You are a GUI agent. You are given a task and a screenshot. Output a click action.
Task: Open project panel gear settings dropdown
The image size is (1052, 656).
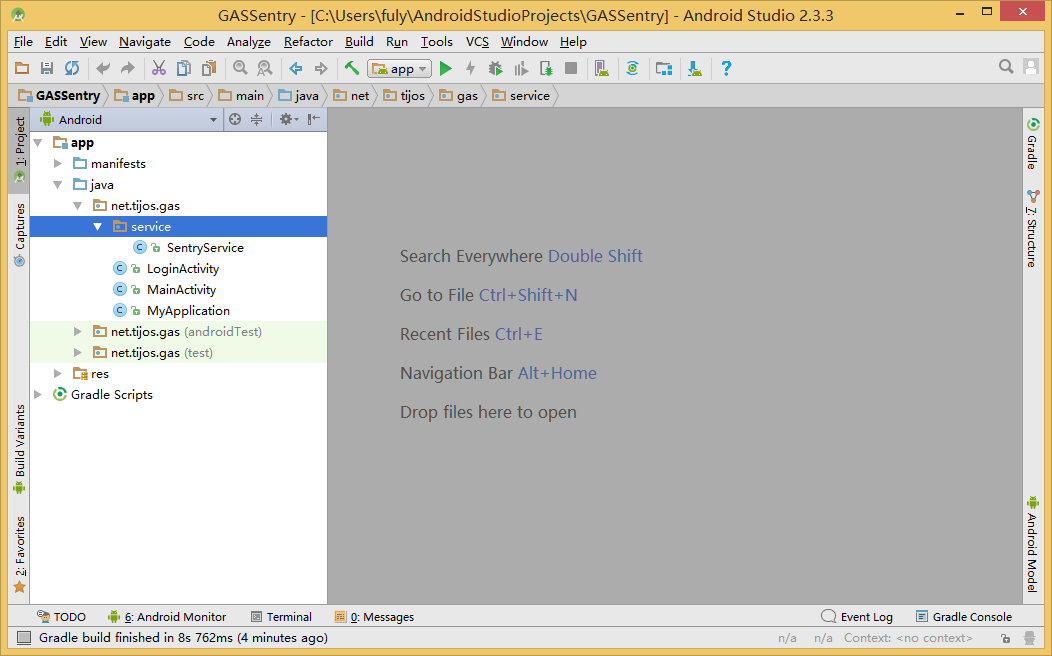click(288, 119)
